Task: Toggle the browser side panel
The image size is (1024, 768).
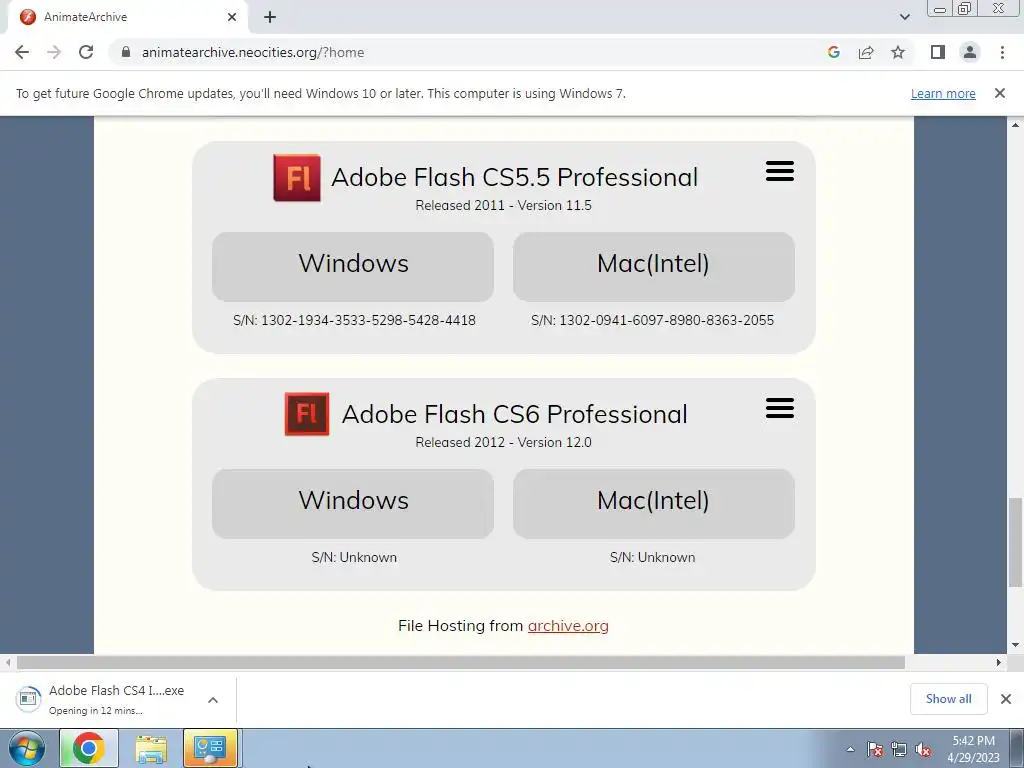Action: 938,52
